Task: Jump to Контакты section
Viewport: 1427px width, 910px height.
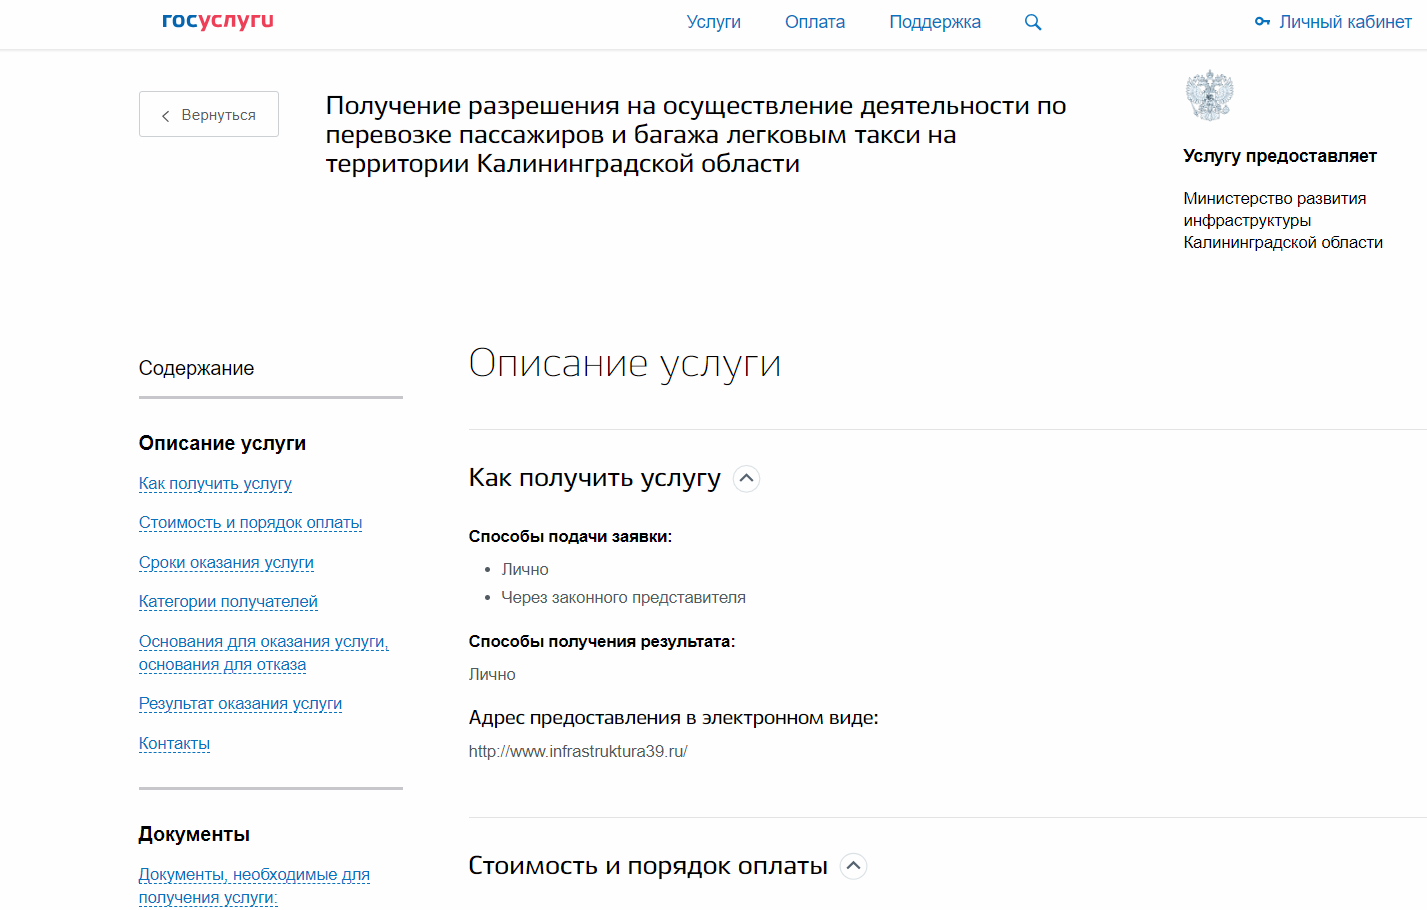Action: tap(174, 744)
